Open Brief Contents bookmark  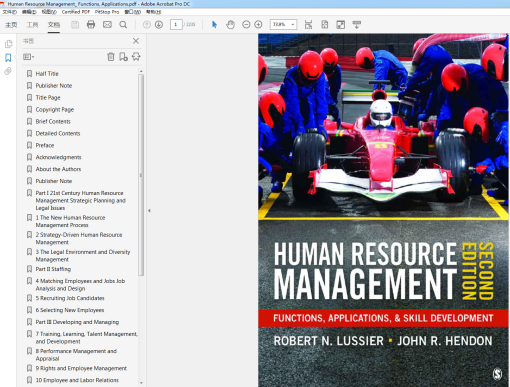[53, 122]
